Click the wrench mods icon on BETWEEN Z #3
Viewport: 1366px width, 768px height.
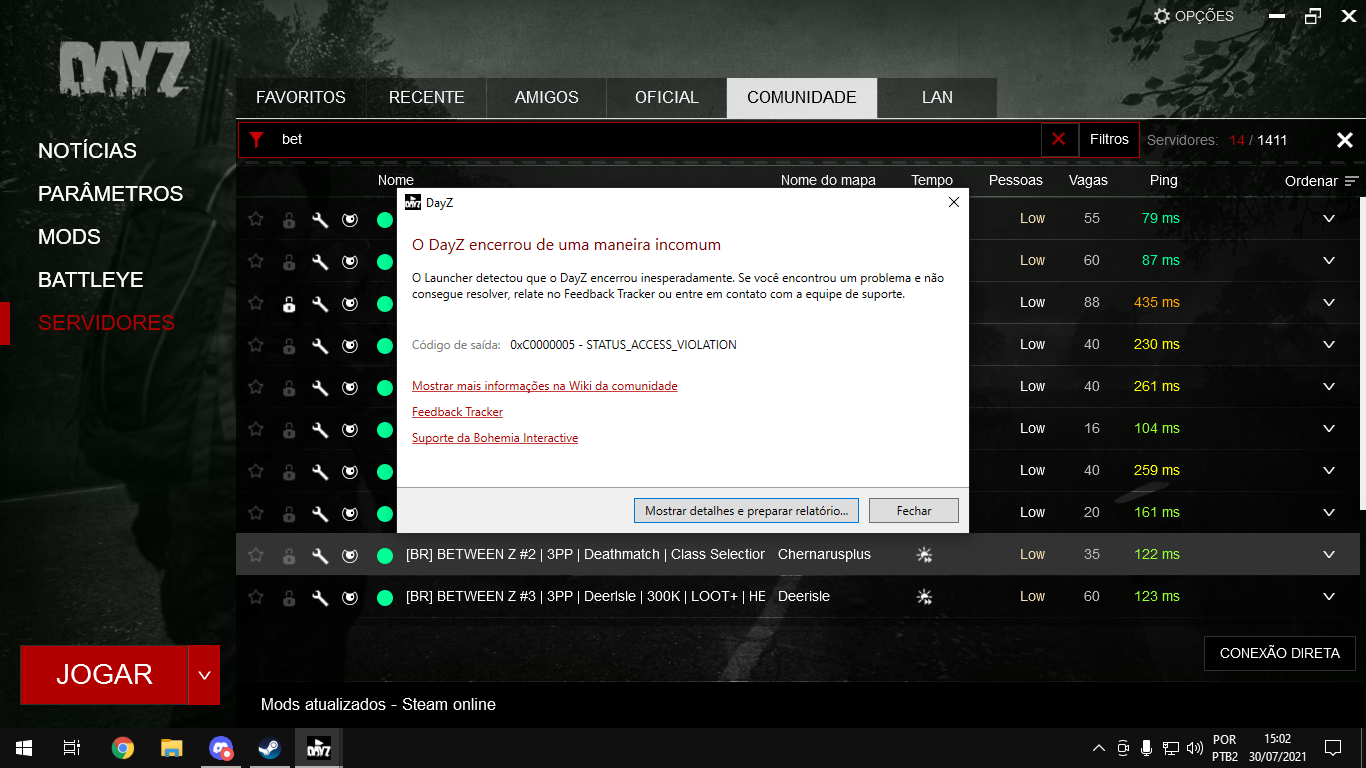pyautogui.click(x=320, y=597)
